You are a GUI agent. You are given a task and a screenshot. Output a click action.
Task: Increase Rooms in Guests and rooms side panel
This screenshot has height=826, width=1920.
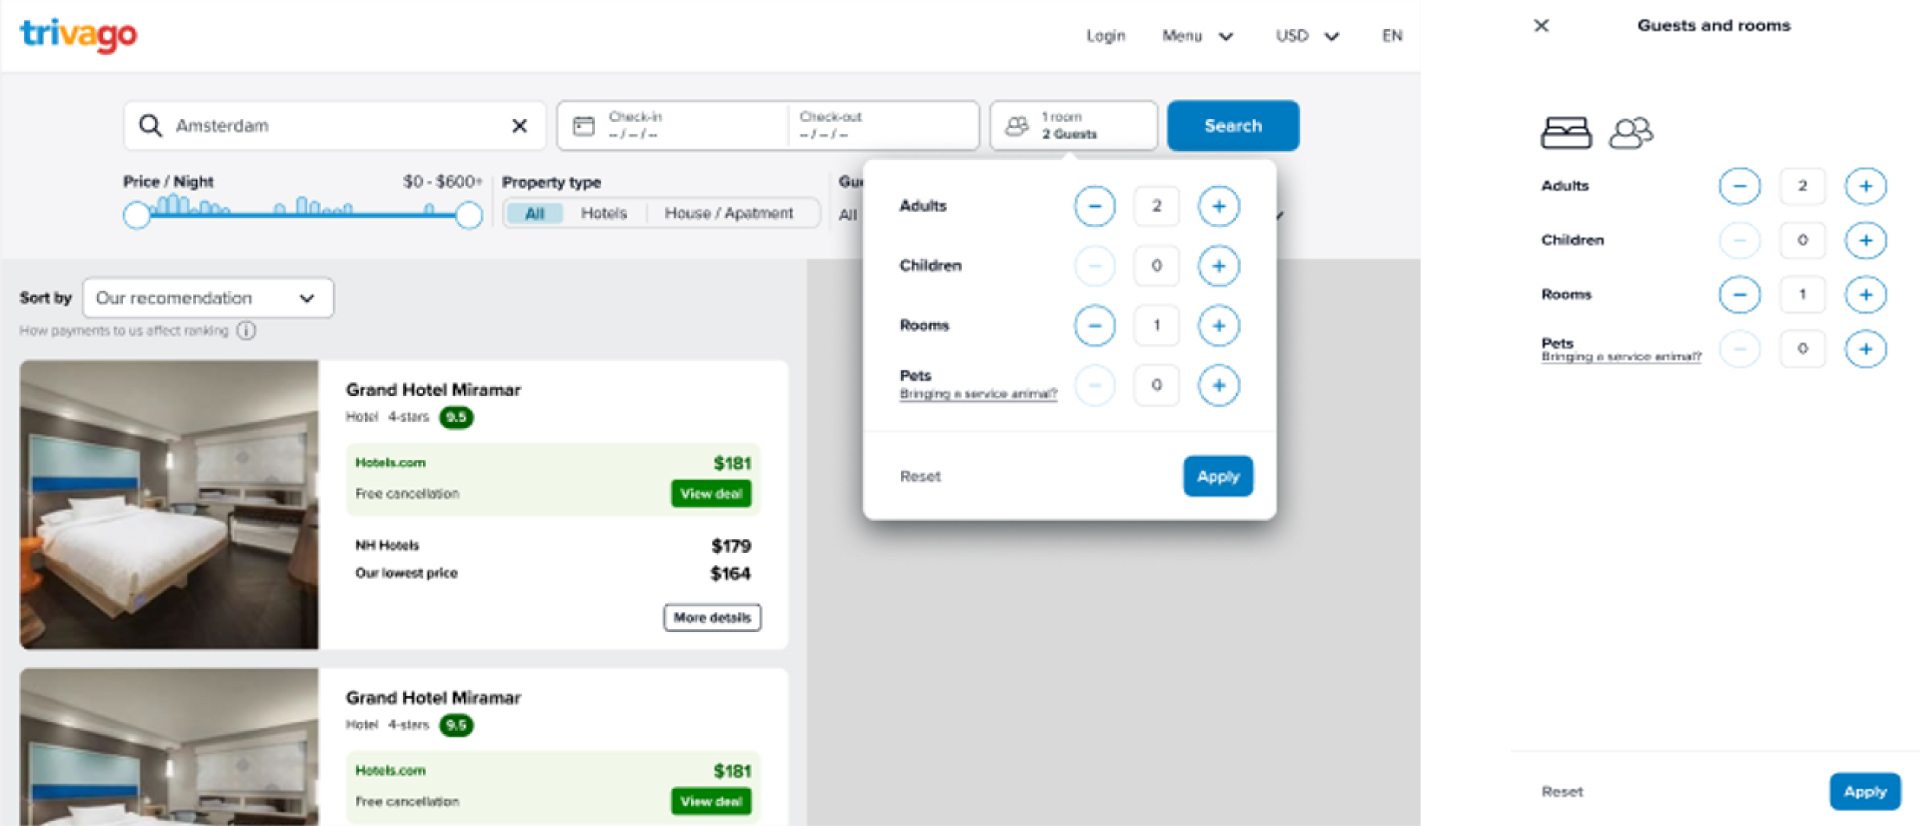1865,294
